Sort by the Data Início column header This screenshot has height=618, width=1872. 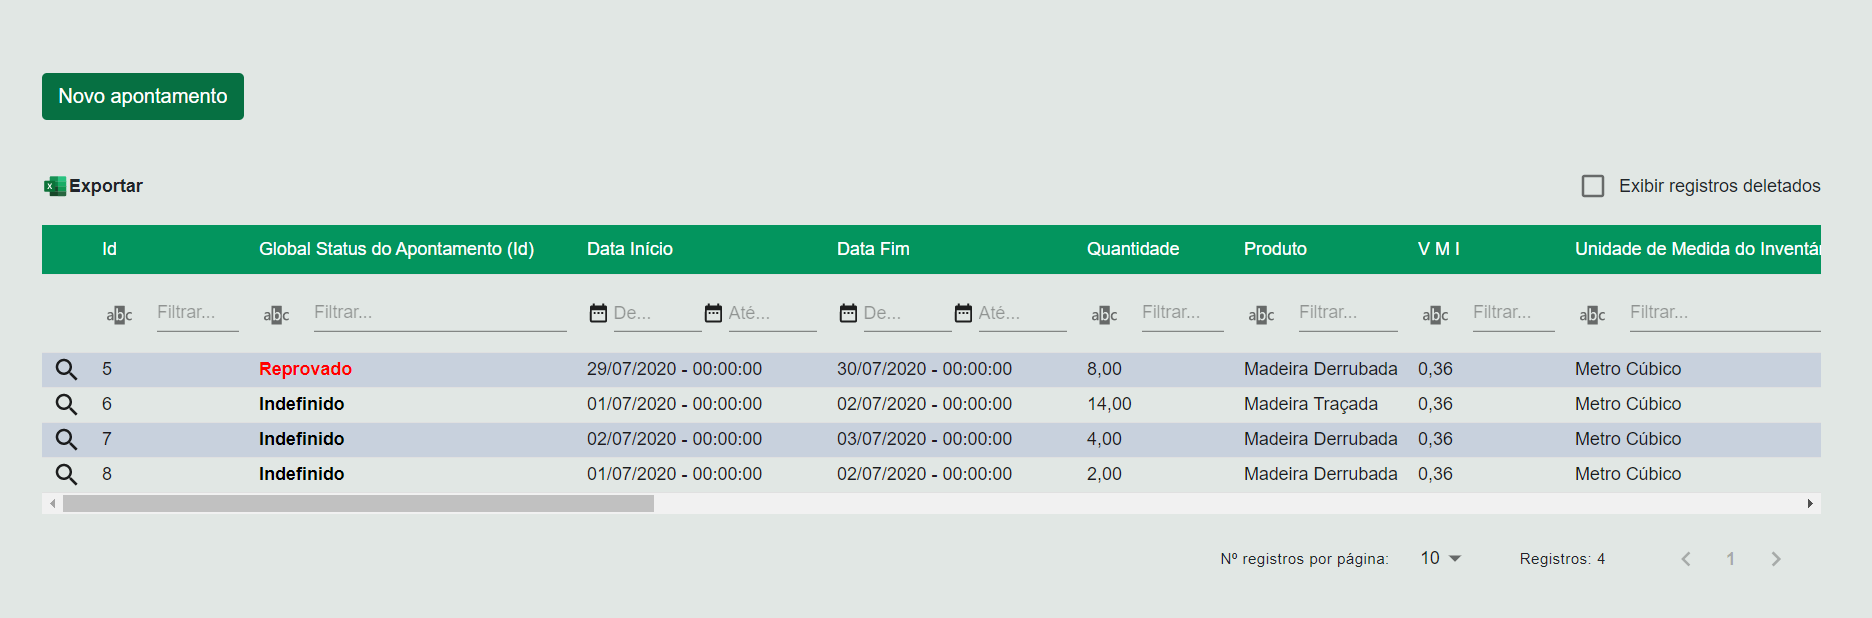(630, 249)
